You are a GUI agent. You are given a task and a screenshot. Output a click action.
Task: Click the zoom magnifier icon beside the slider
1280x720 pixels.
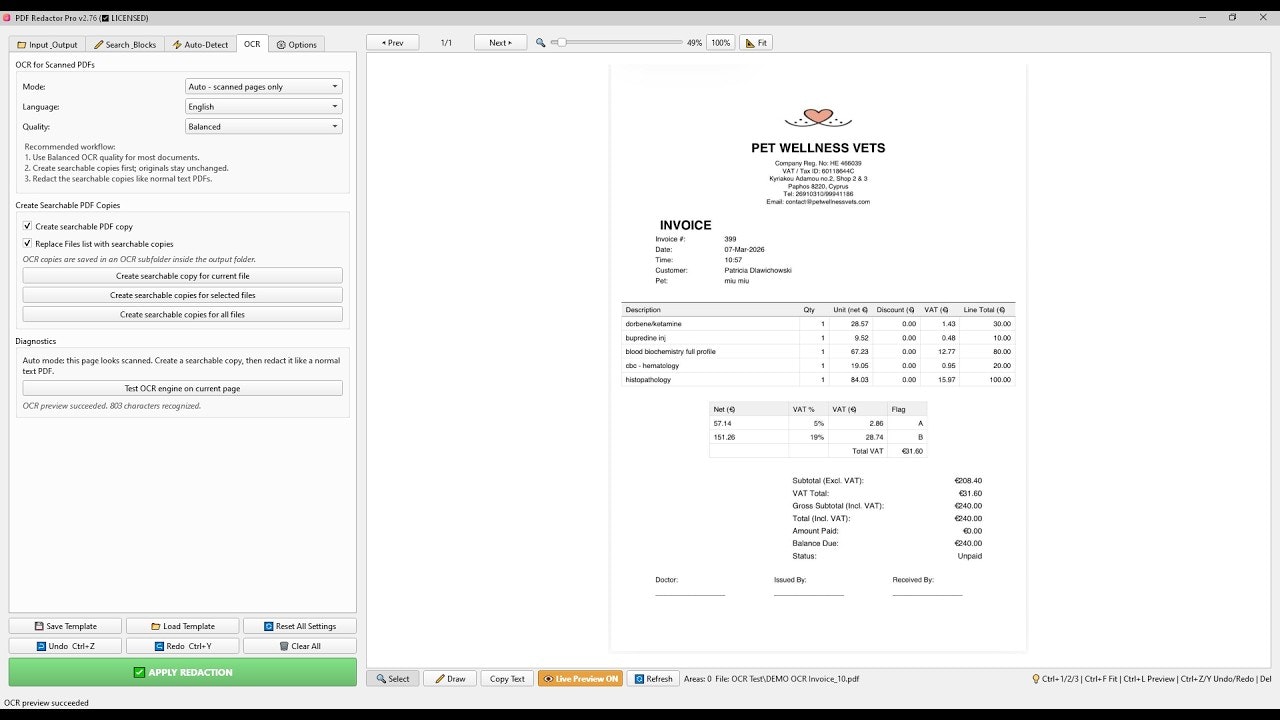[x=541, y=43]
